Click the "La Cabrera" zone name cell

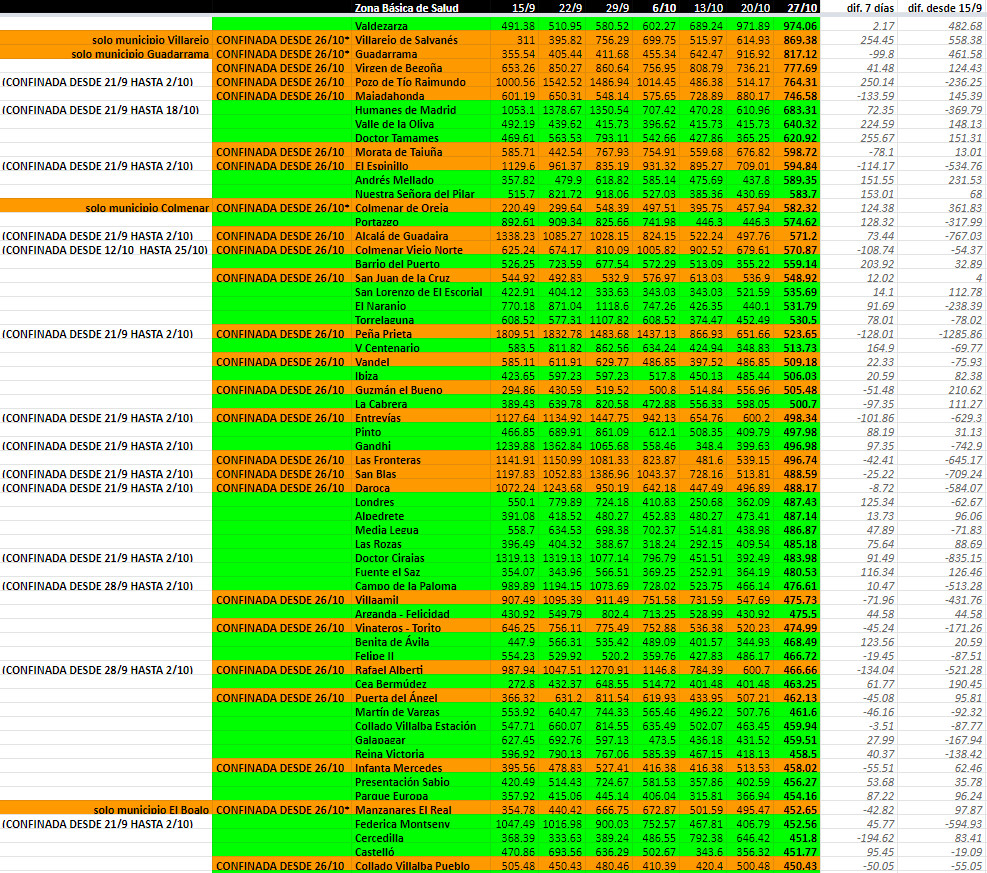pos(381,404)
